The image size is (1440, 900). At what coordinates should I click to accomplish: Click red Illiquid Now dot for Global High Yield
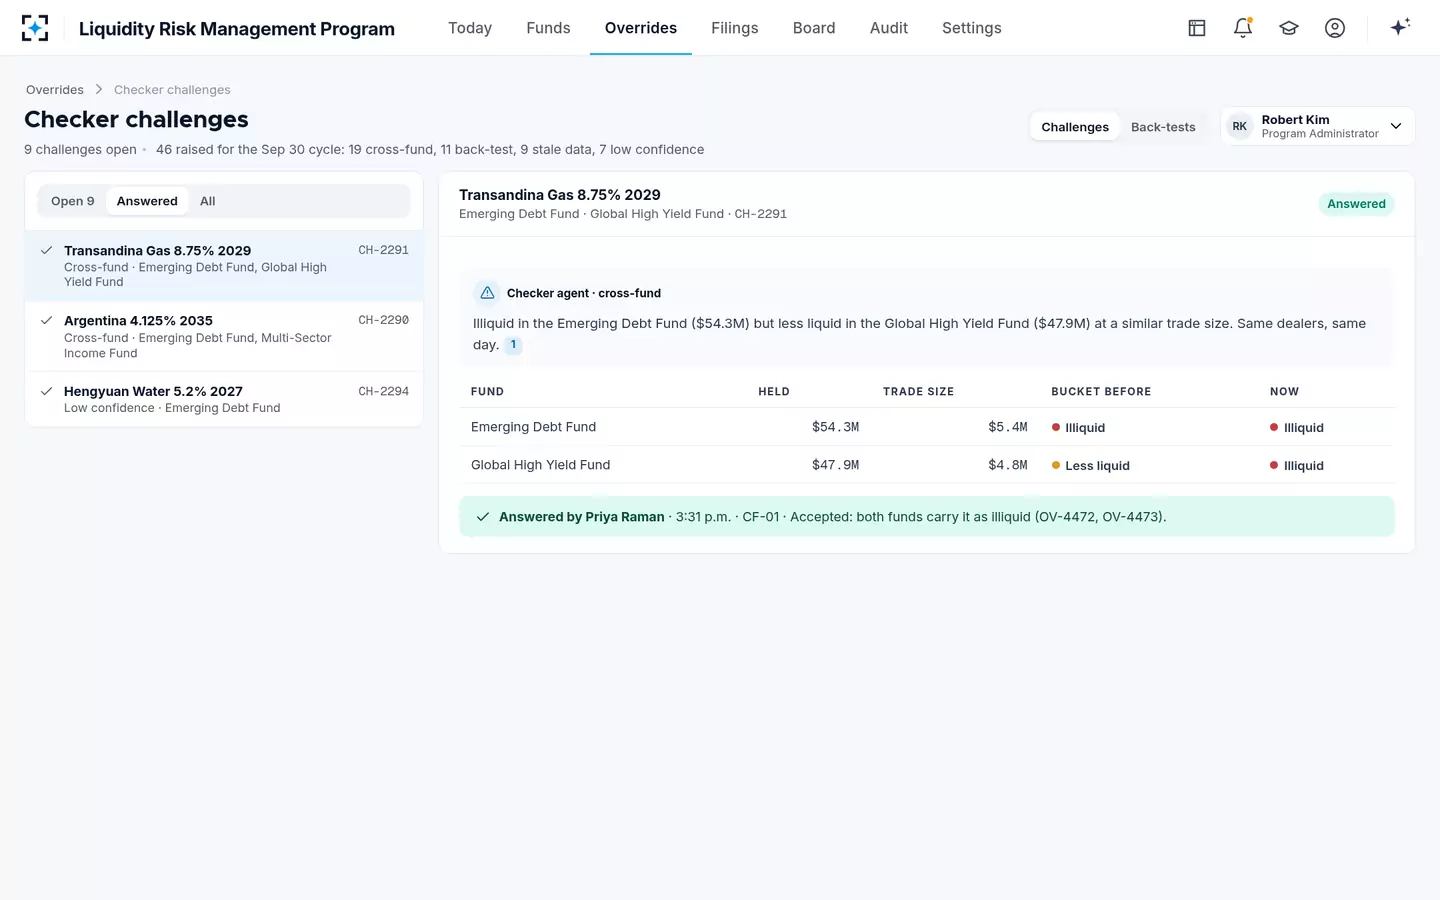(1274, 465)
